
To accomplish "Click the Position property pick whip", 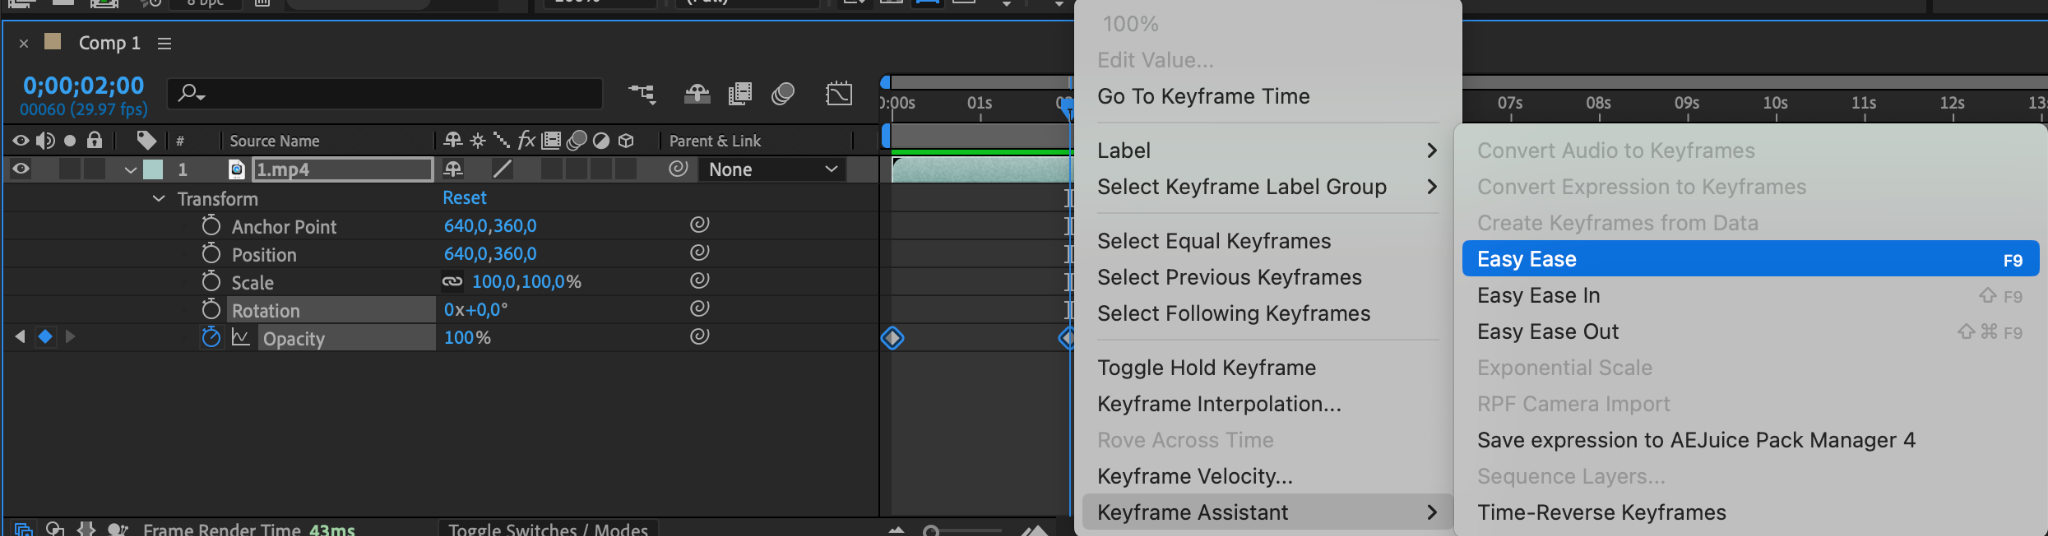I will click(700, 253).
